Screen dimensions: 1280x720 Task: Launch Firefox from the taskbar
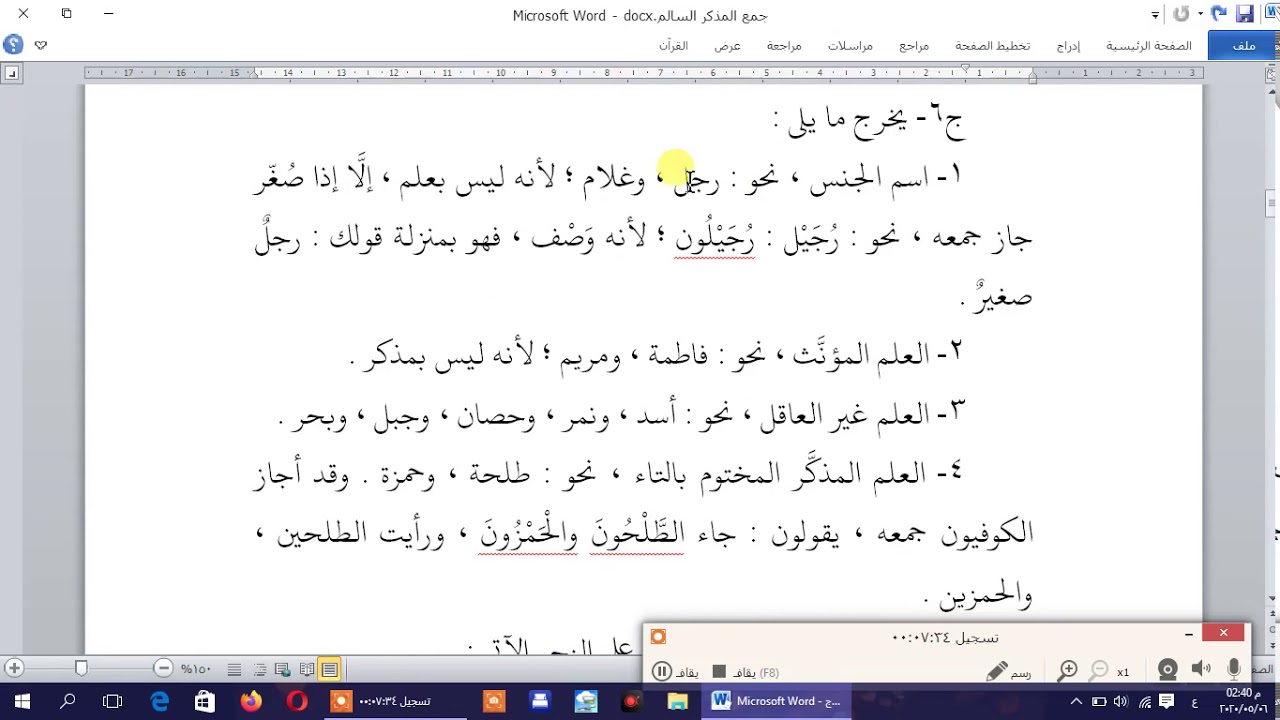coord(251,702)
